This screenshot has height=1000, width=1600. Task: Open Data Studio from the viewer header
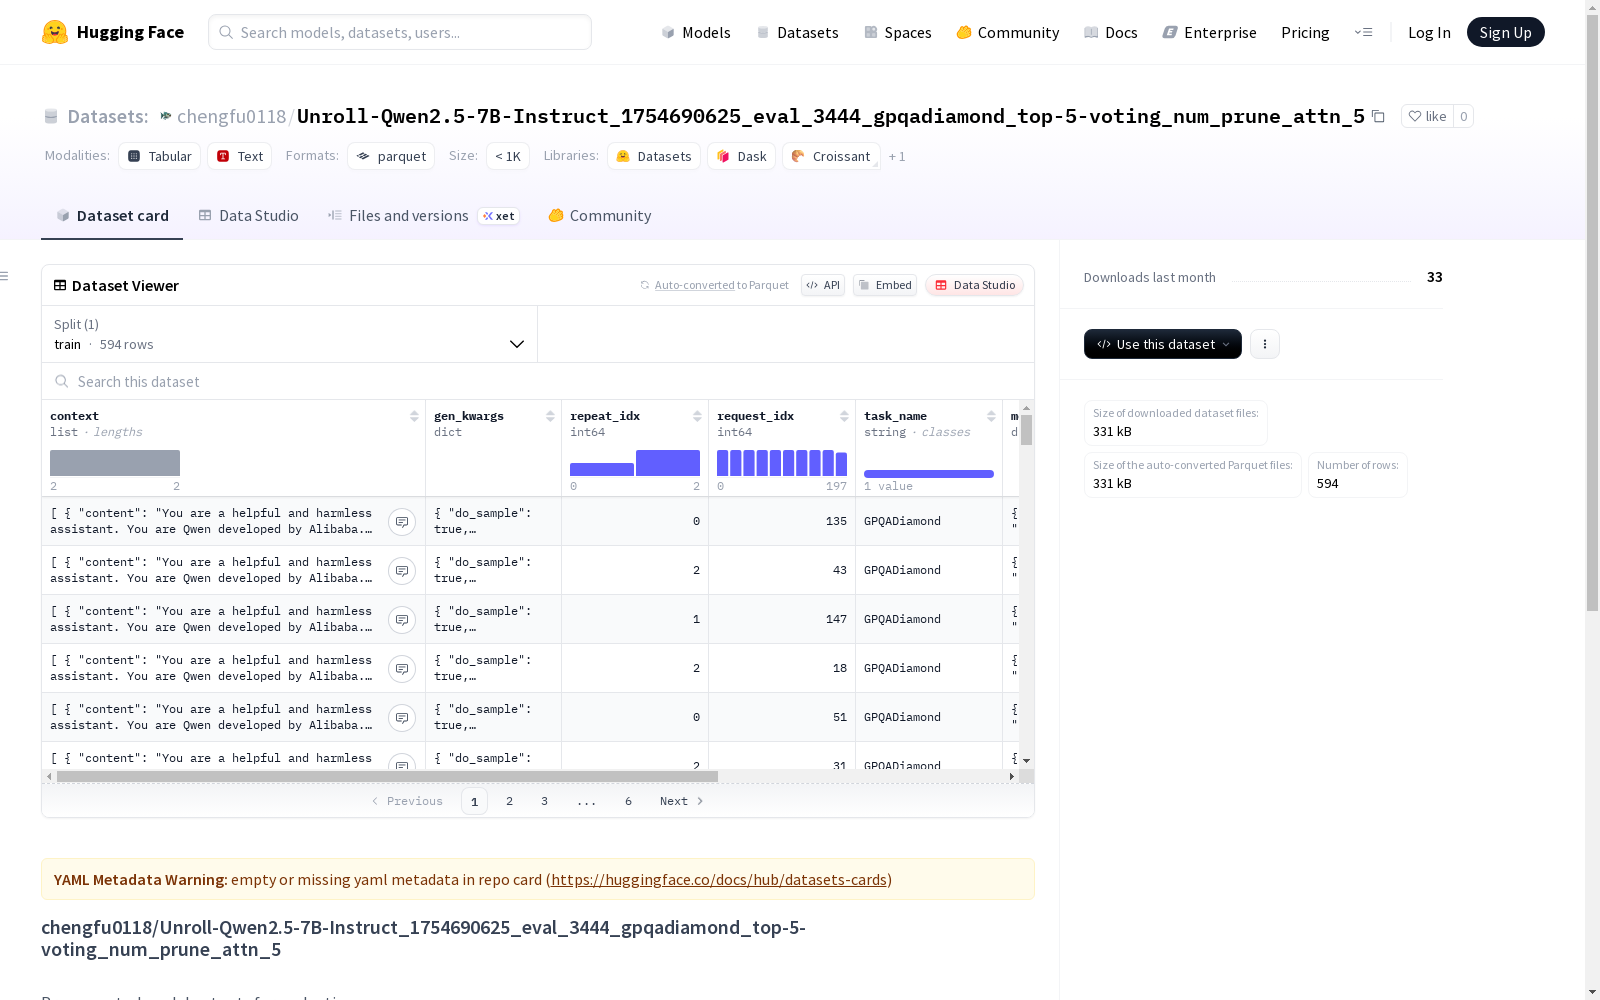(x=975, y=285)
